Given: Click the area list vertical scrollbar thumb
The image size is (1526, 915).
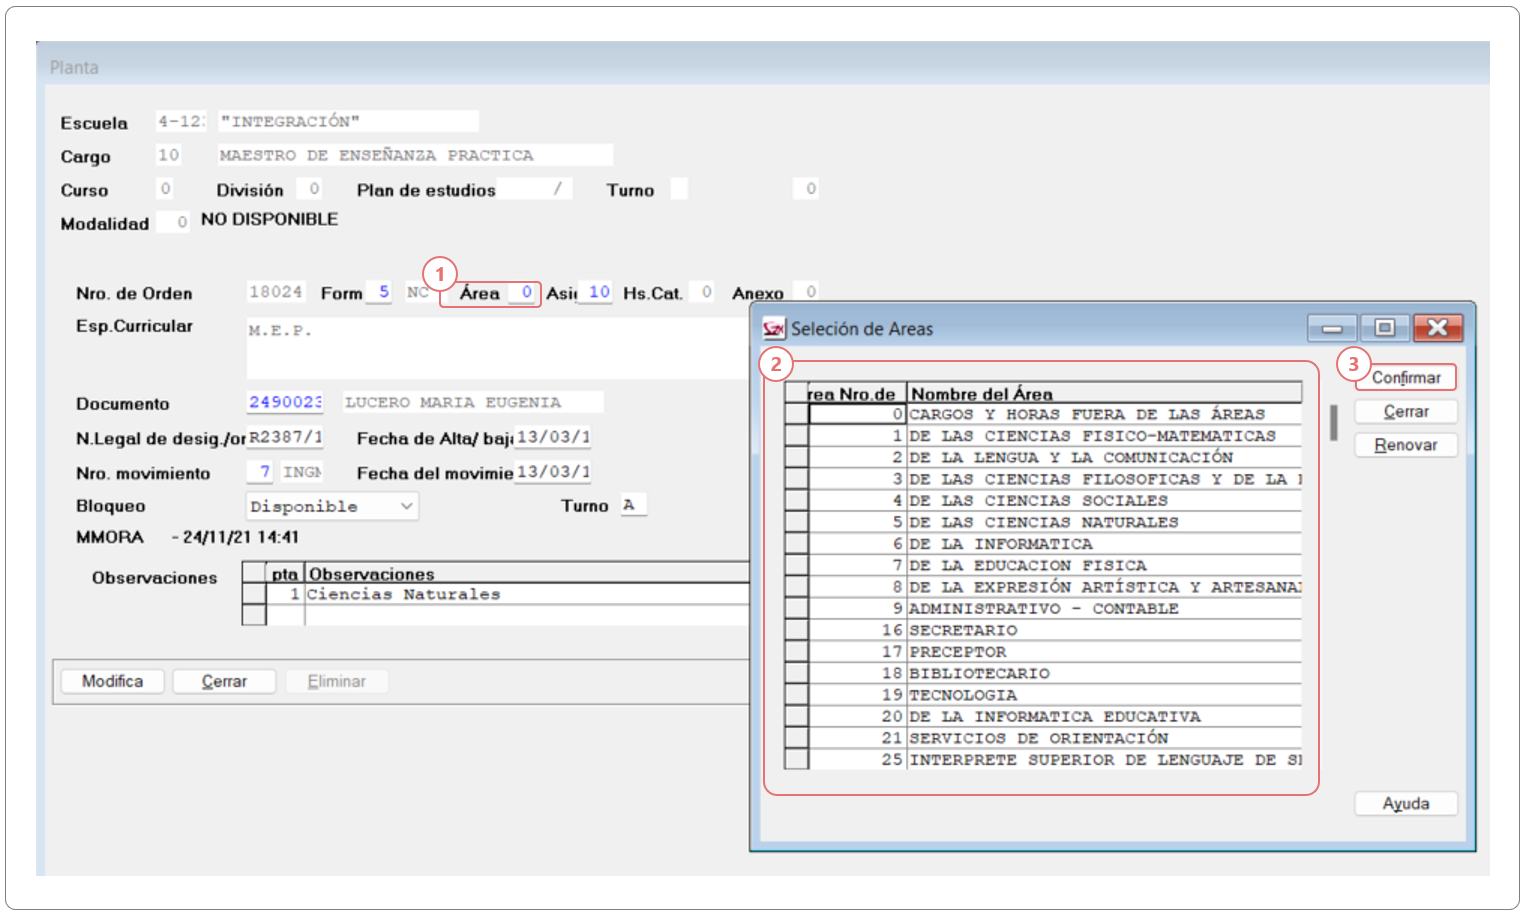Looking at the screenshot, I should [x=1333, y=423].
